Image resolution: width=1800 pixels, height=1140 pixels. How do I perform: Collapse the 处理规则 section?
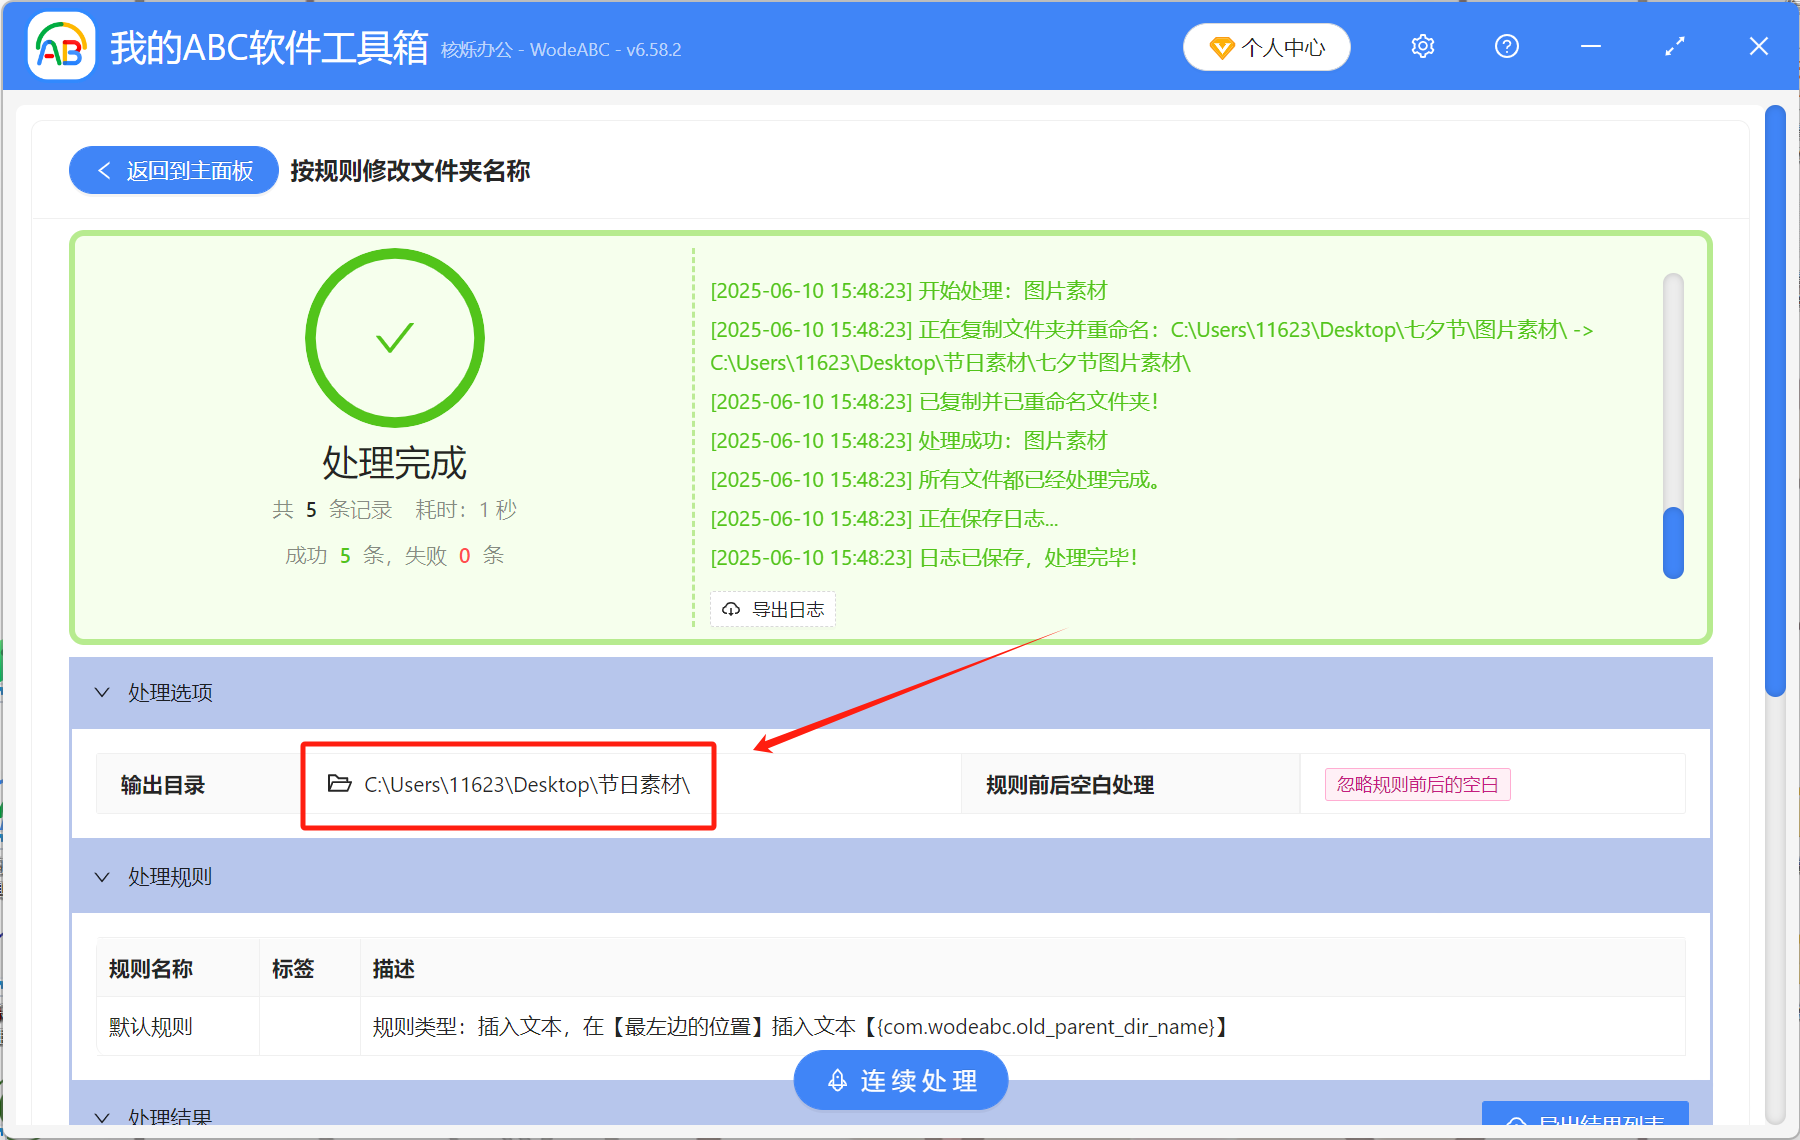tap(102, 877)
